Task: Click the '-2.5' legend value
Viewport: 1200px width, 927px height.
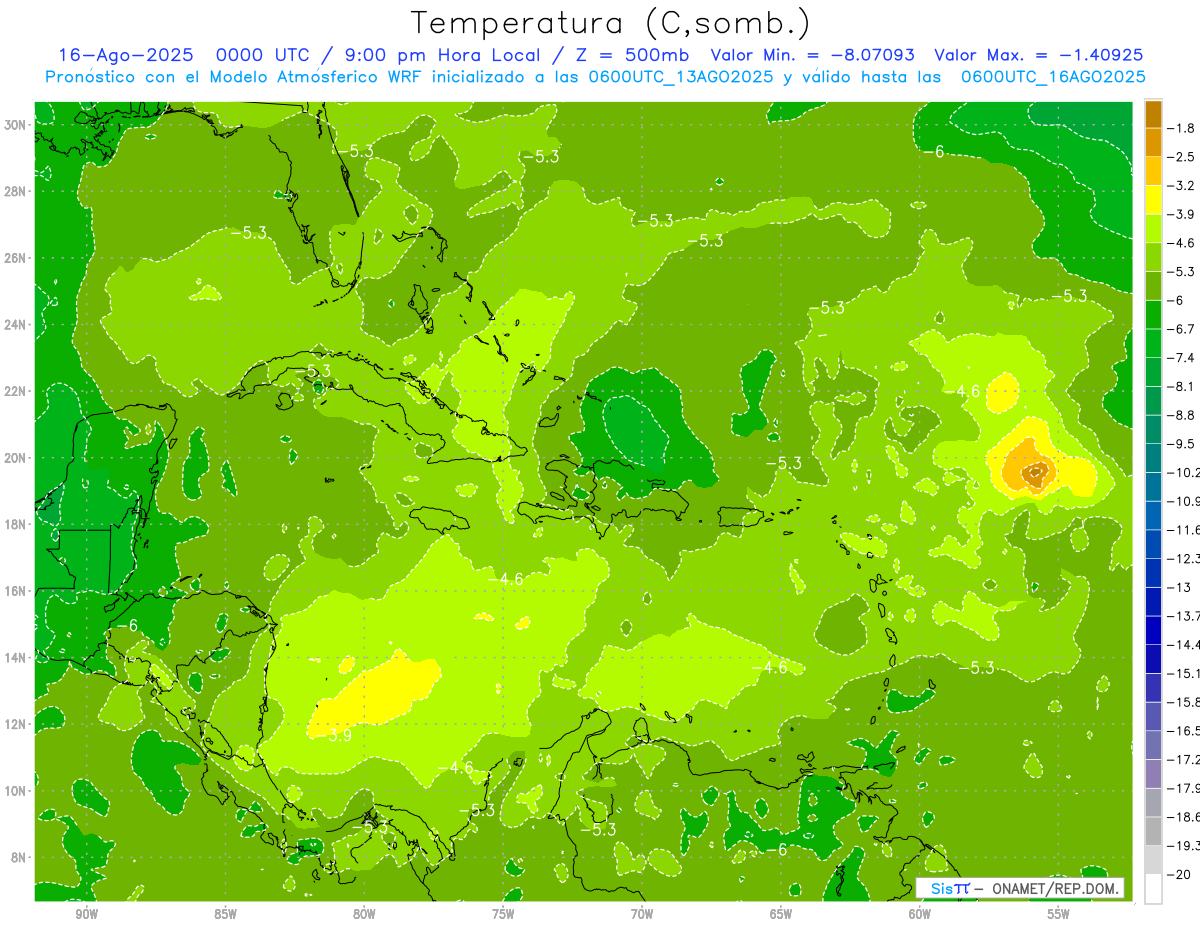Action: coord(1181,157)
